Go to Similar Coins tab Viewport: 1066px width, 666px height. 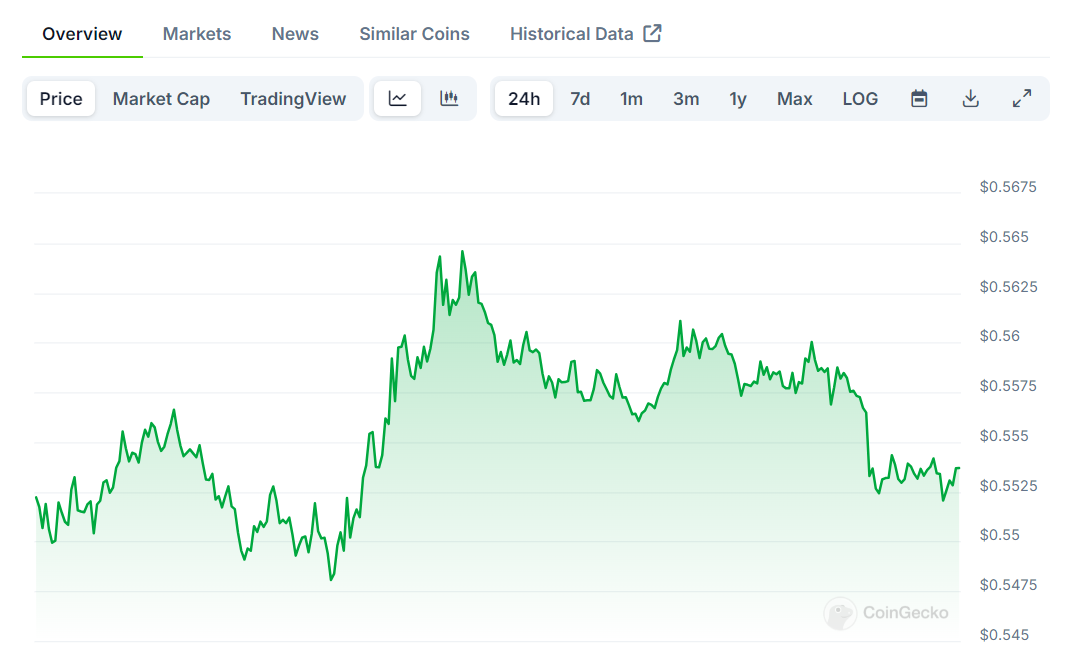414,34
